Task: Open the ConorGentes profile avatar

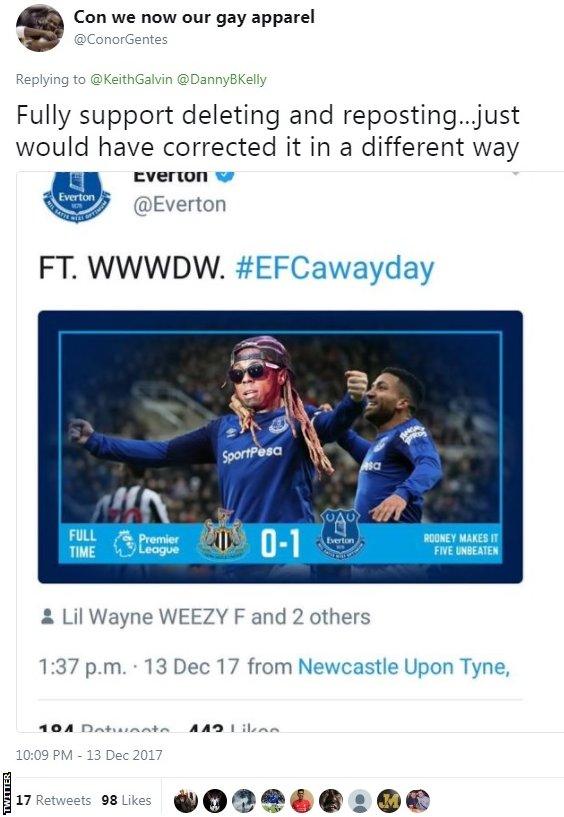Action: tap(40, 28)
